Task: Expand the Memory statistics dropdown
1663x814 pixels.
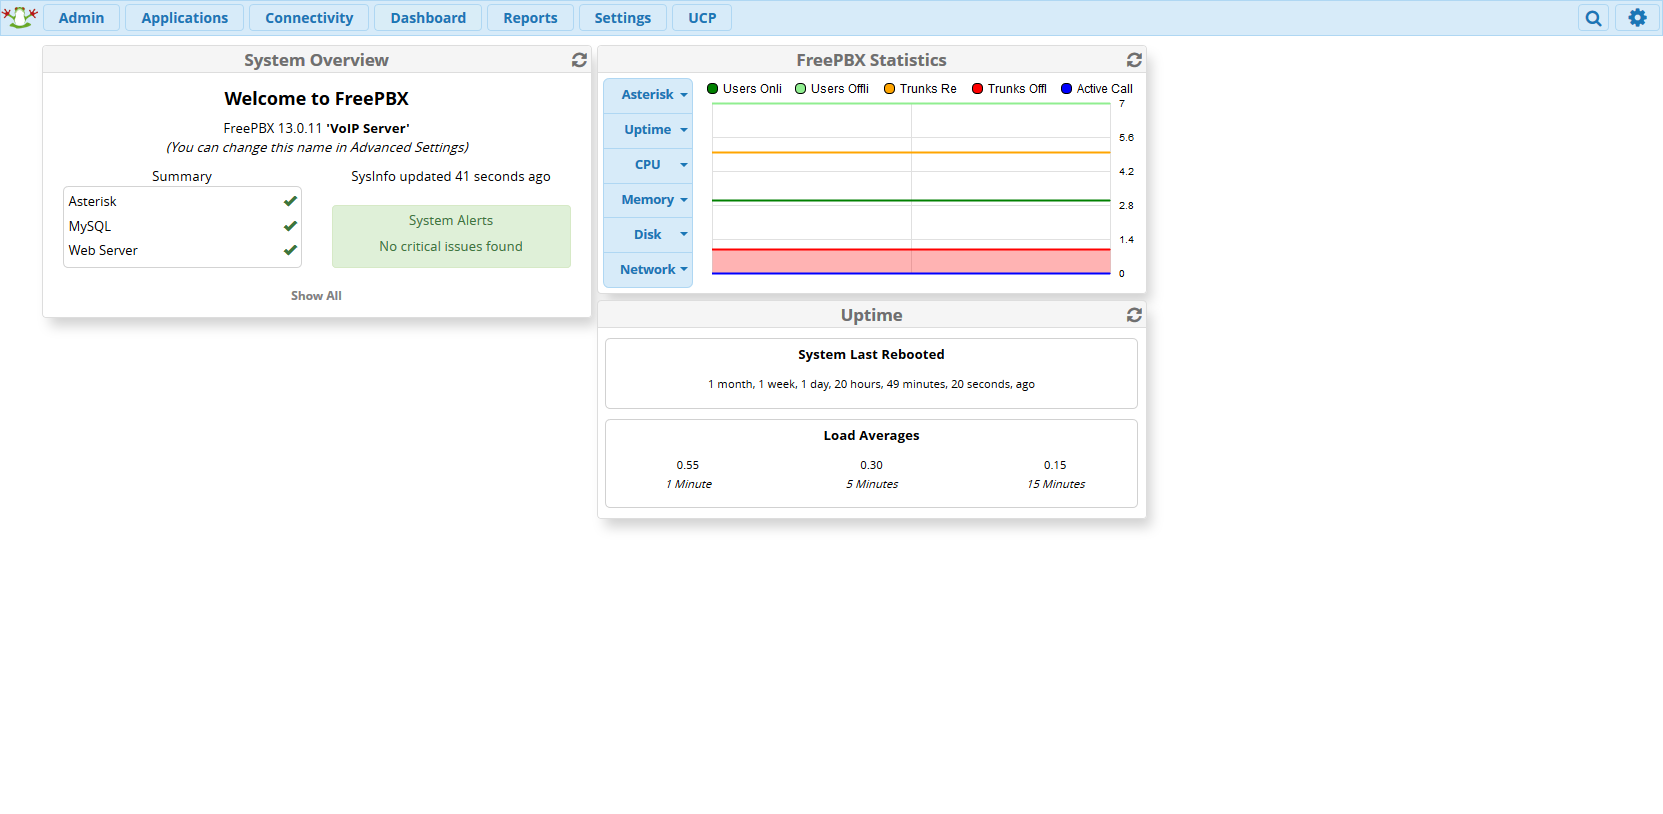Action: tap(648, 200)
